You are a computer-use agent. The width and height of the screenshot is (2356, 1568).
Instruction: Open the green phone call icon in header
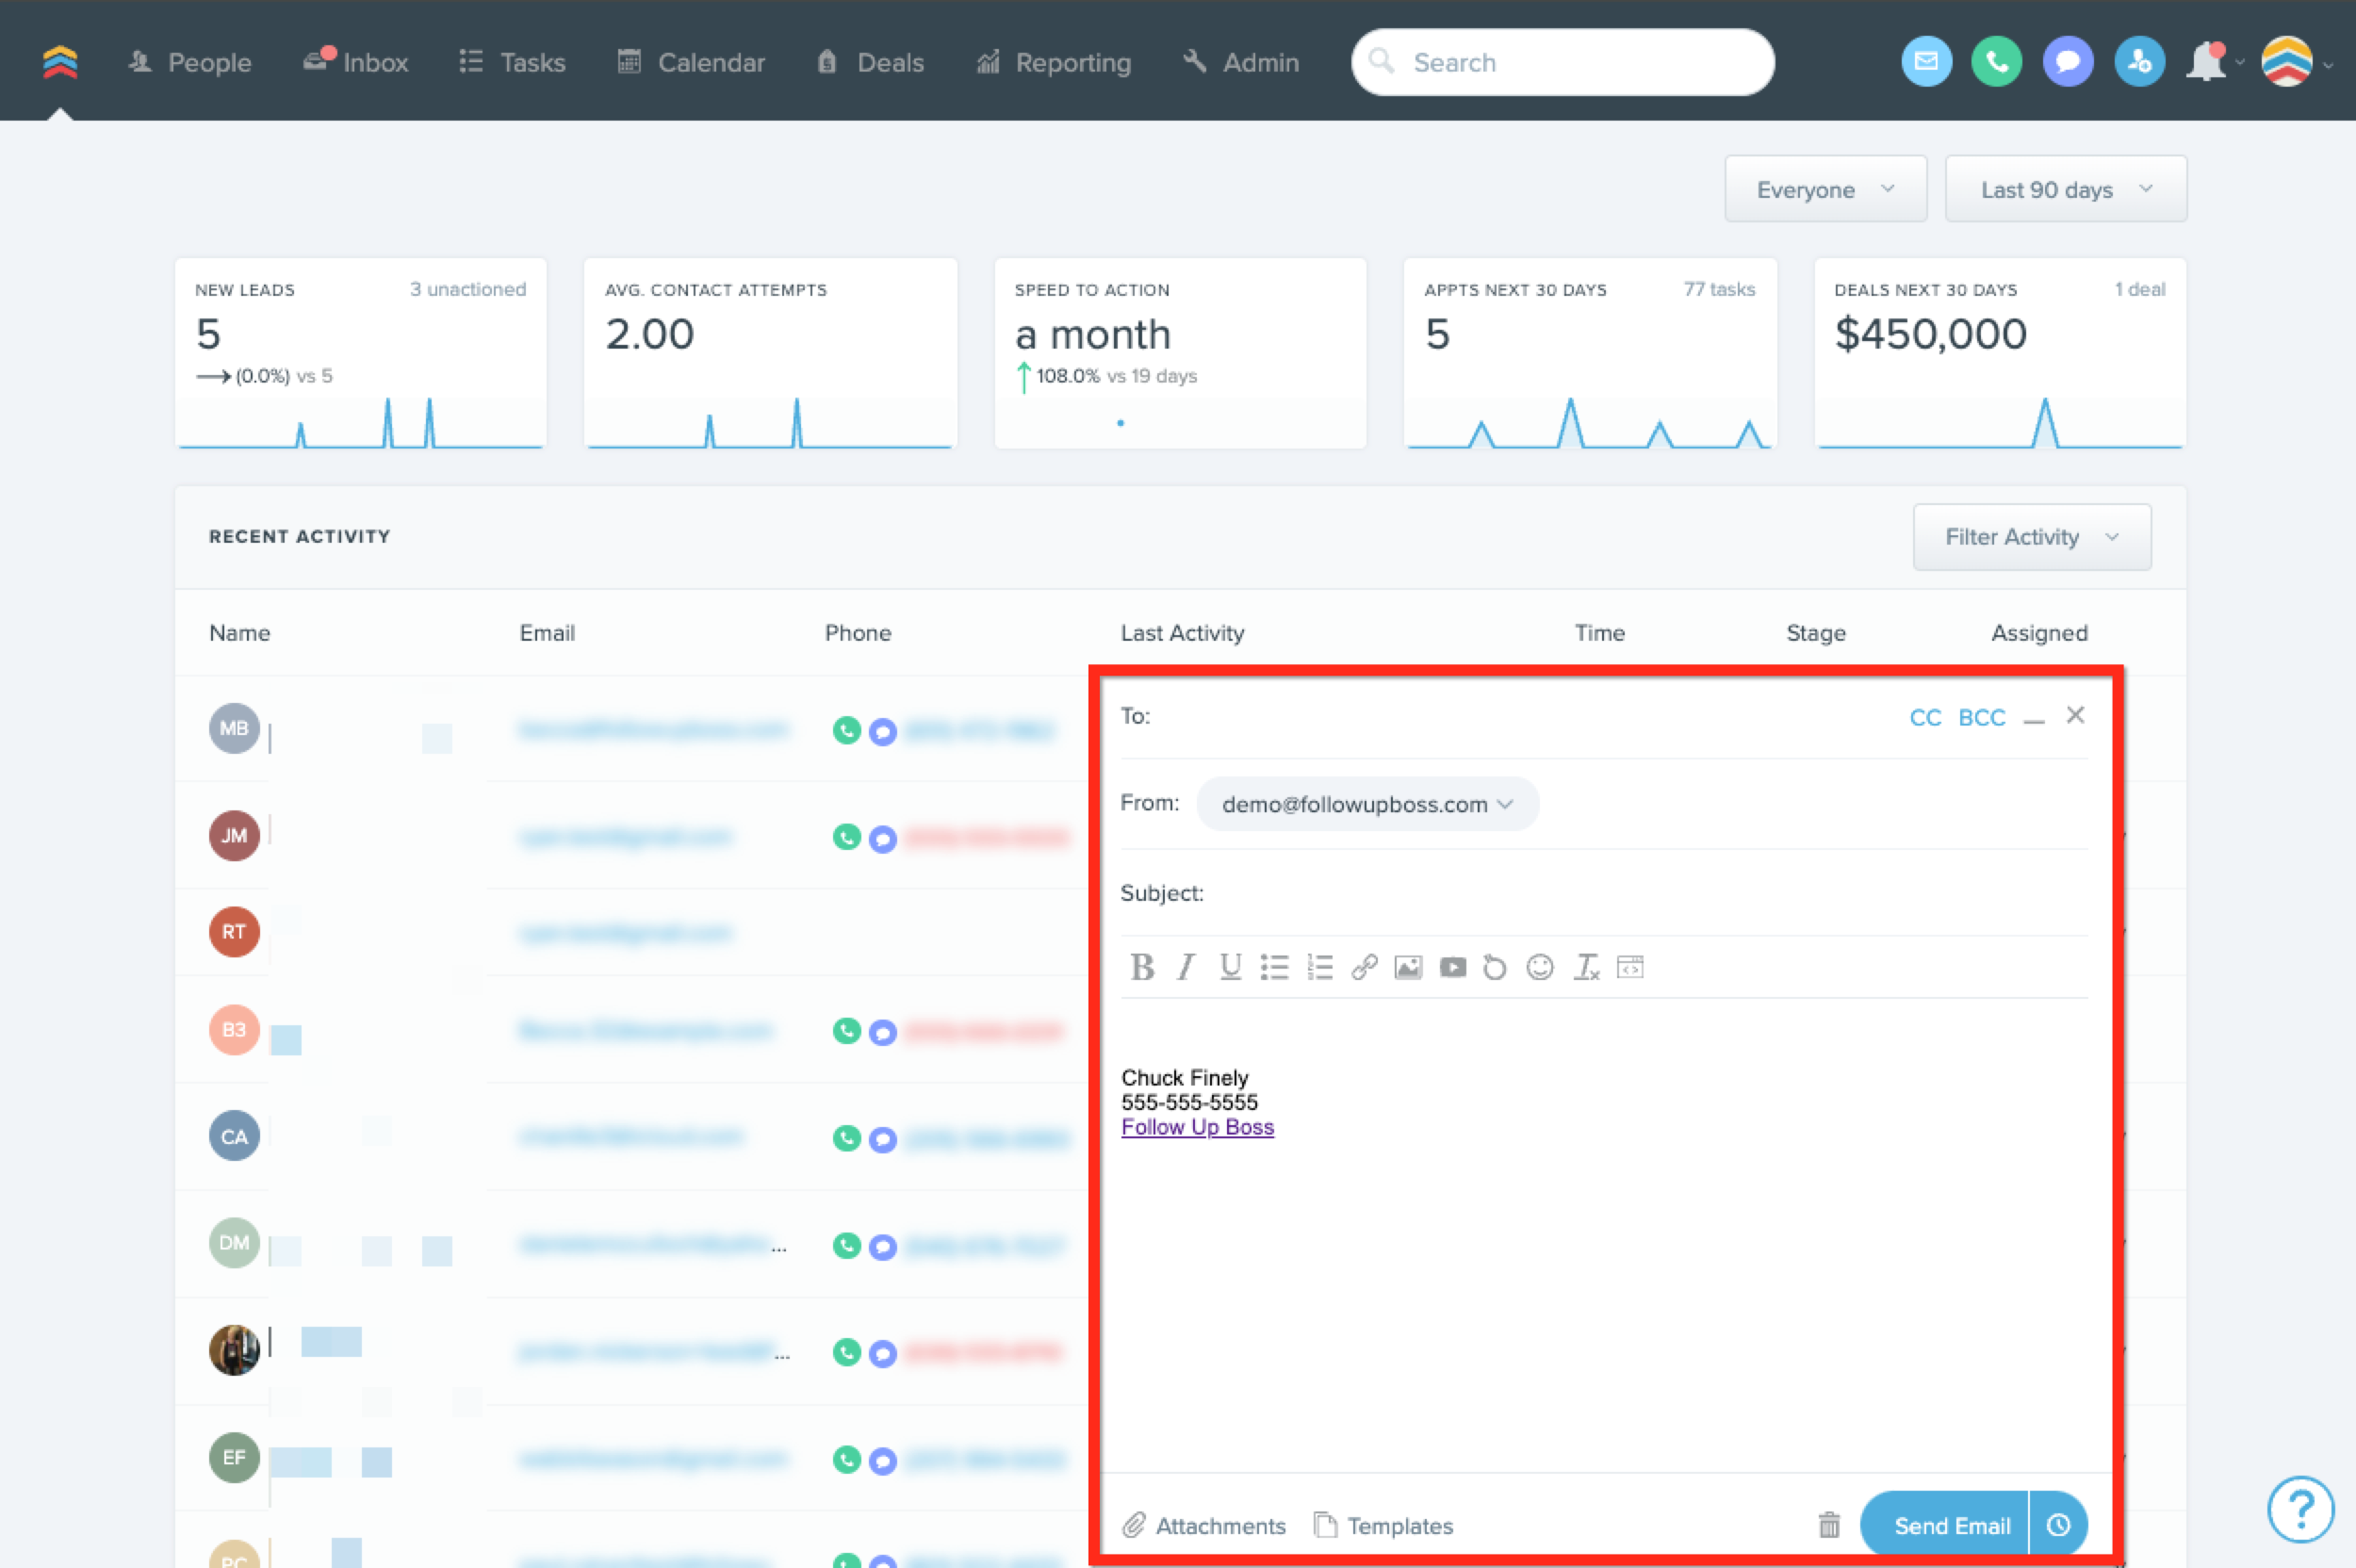pos(1996,62)
